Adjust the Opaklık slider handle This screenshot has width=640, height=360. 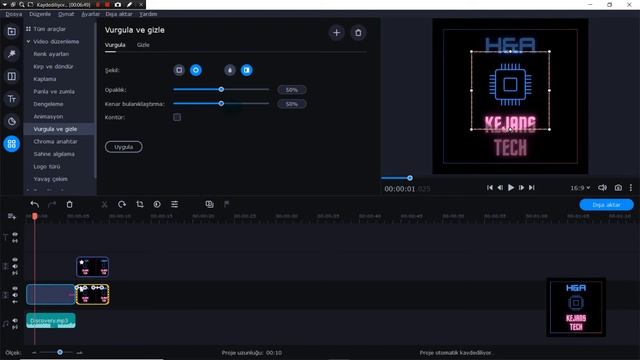(221, 89)
